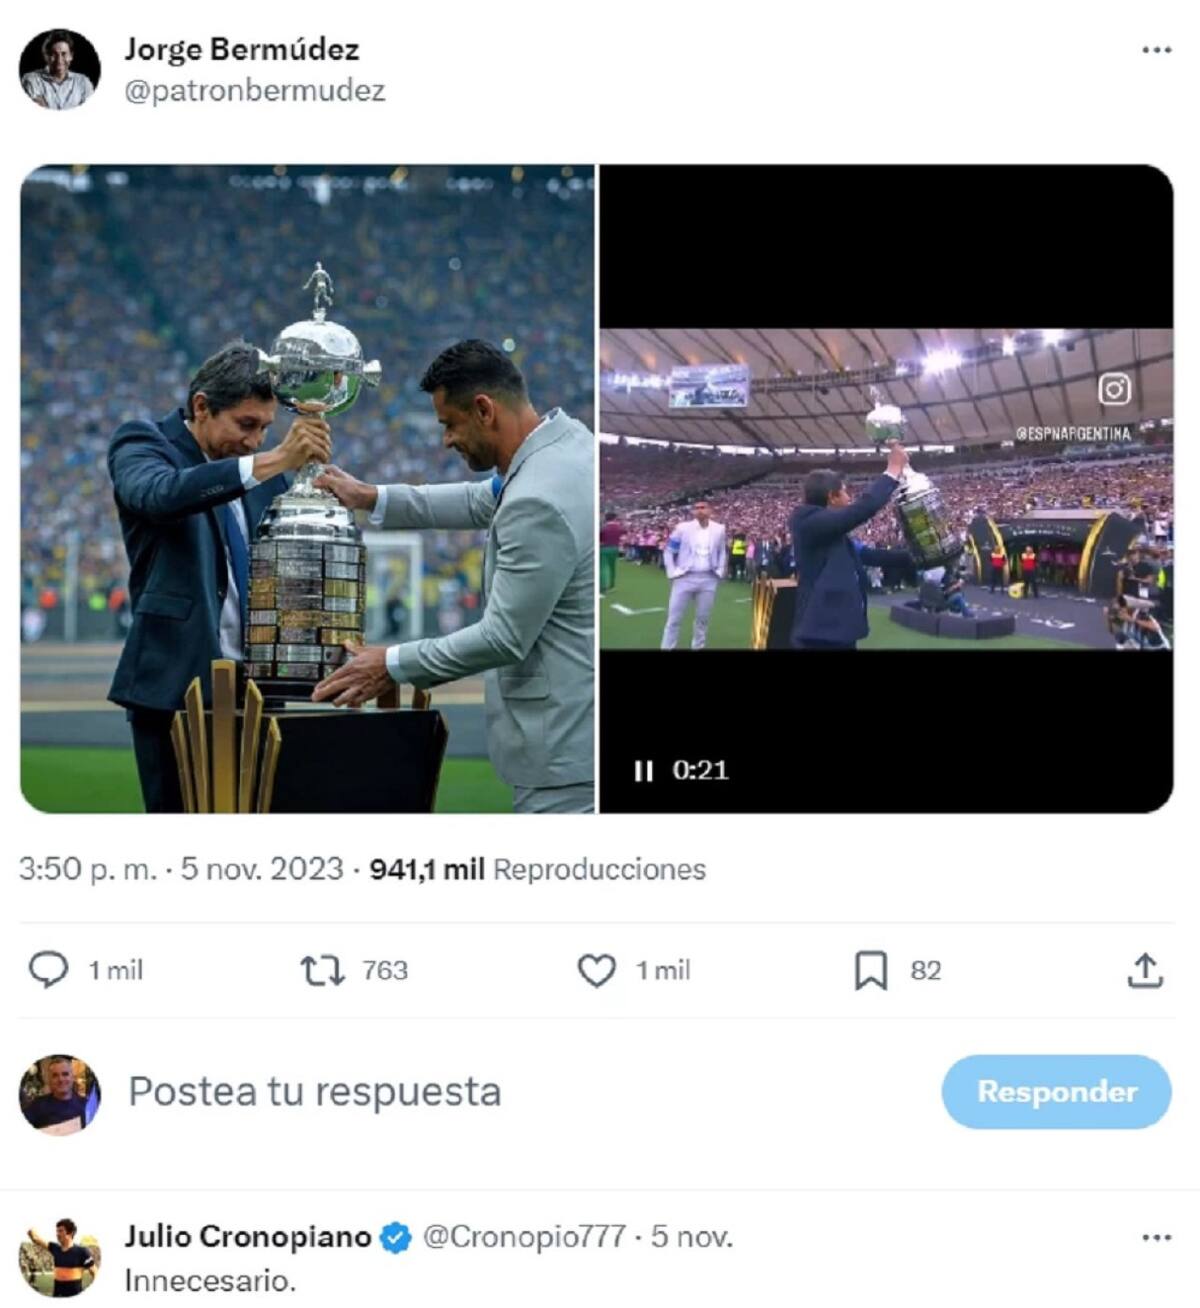Viewport: 1200px width, 1308px height.
Task: Click the 941,1 mil Reproducciones view count
Action: click(x=538, y=869)
